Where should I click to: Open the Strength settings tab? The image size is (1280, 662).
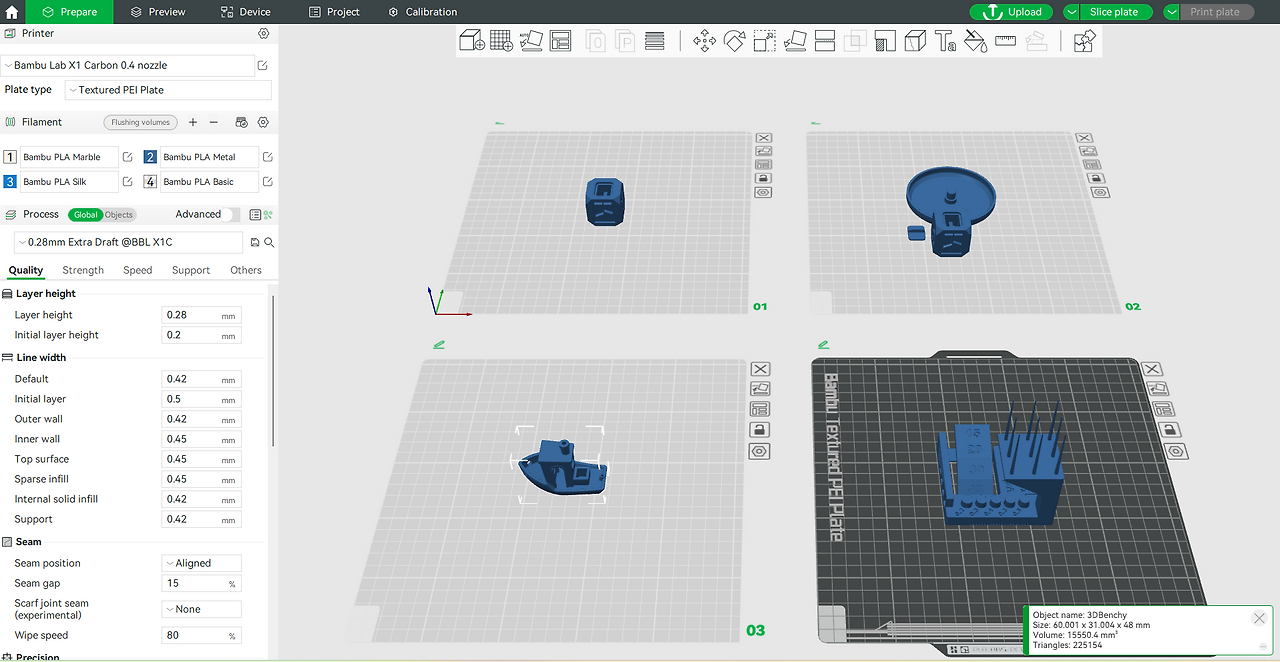point(83,270)
